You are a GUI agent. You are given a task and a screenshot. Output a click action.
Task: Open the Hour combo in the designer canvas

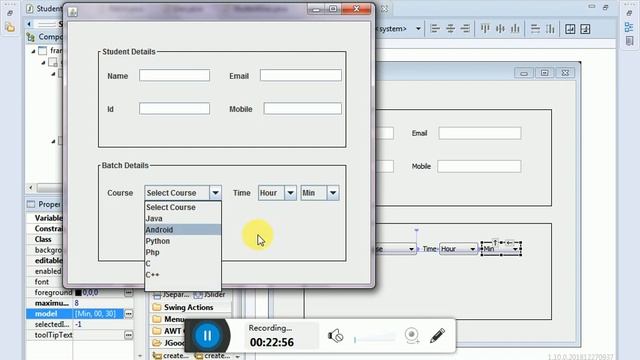458,249
